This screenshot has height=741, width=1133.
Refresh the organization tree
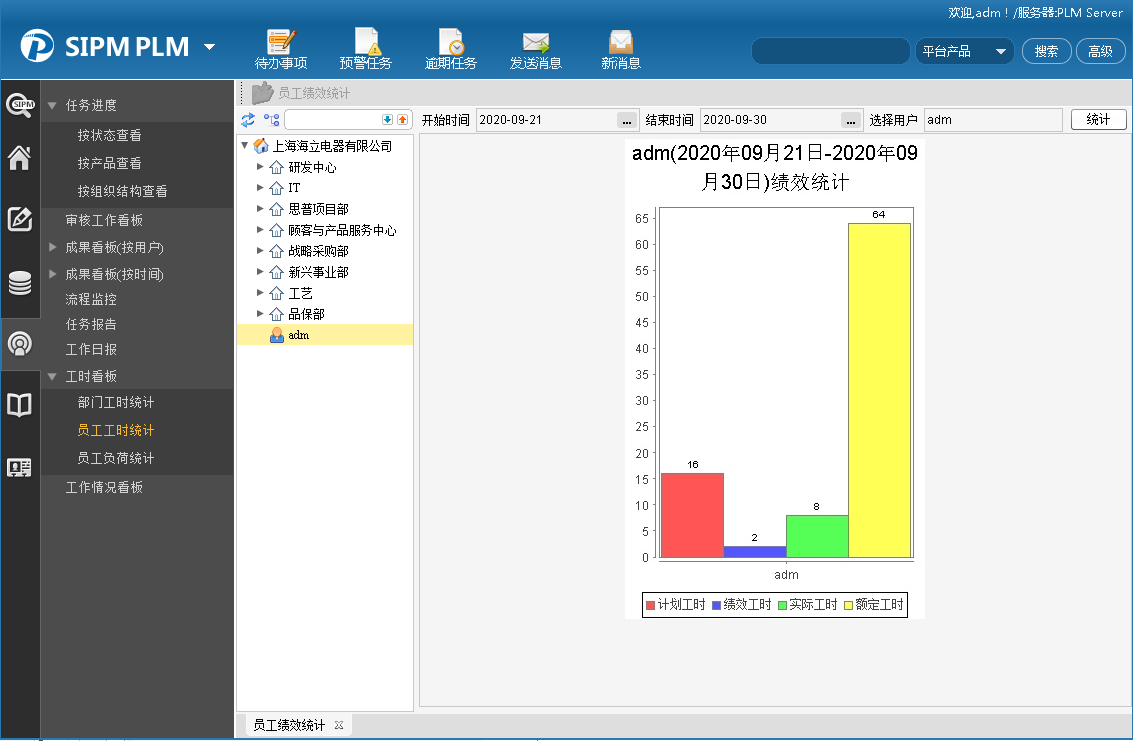(248, 120)
